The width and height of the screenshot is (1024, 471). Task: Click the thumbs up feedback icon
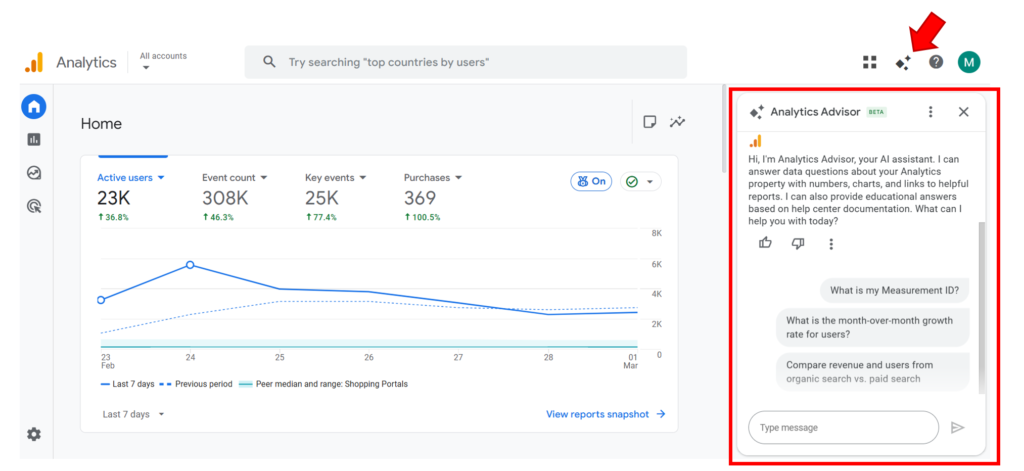(766, 243)
